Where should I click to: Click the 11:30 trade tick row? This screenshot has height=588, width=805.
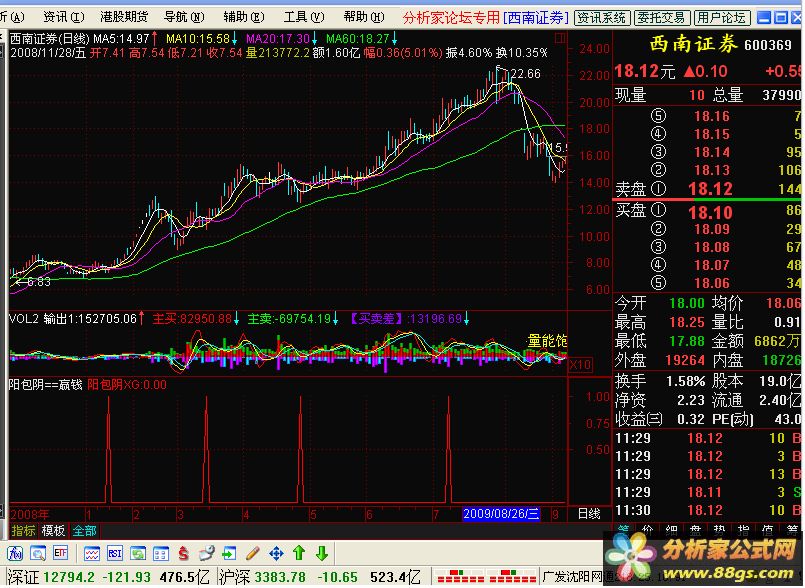[x=707, y=510]
